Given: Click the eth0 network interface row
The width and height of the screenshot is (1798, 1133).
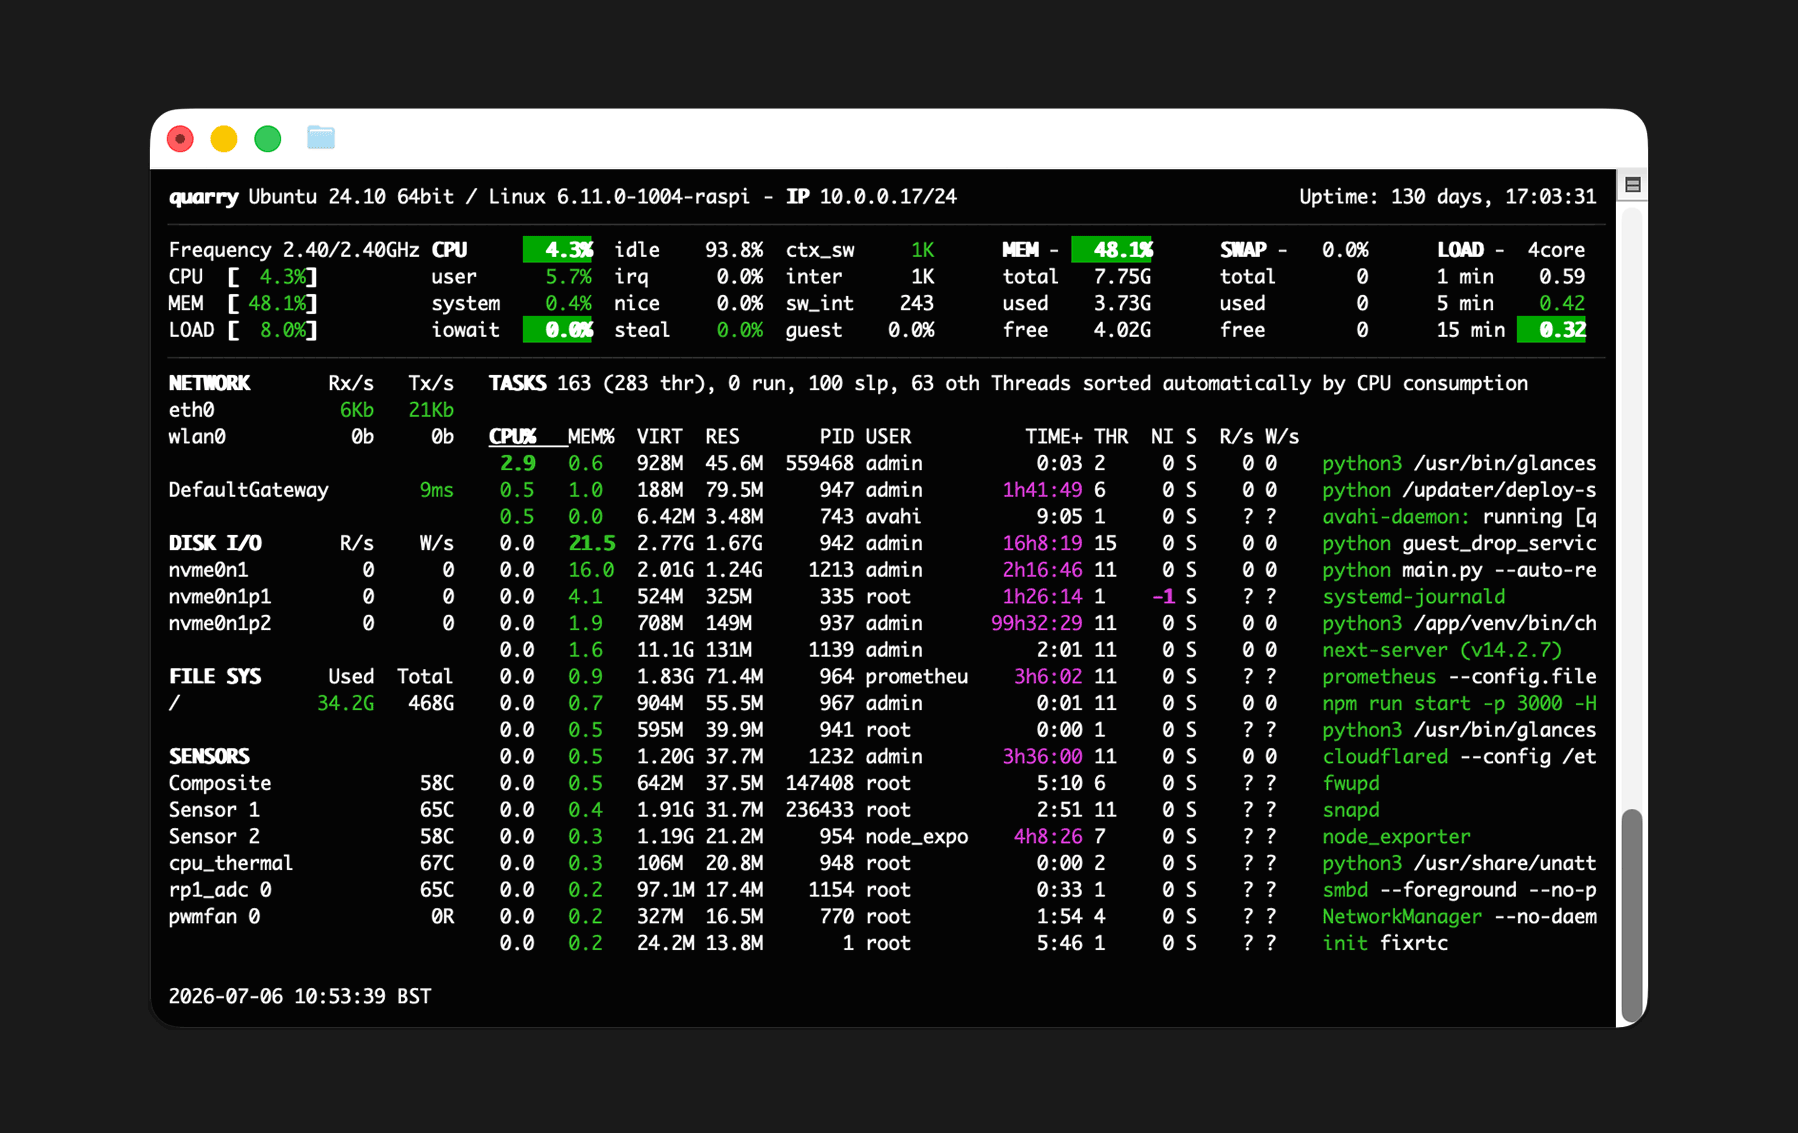Looking at the screenshot, I should tap(311, 410).
